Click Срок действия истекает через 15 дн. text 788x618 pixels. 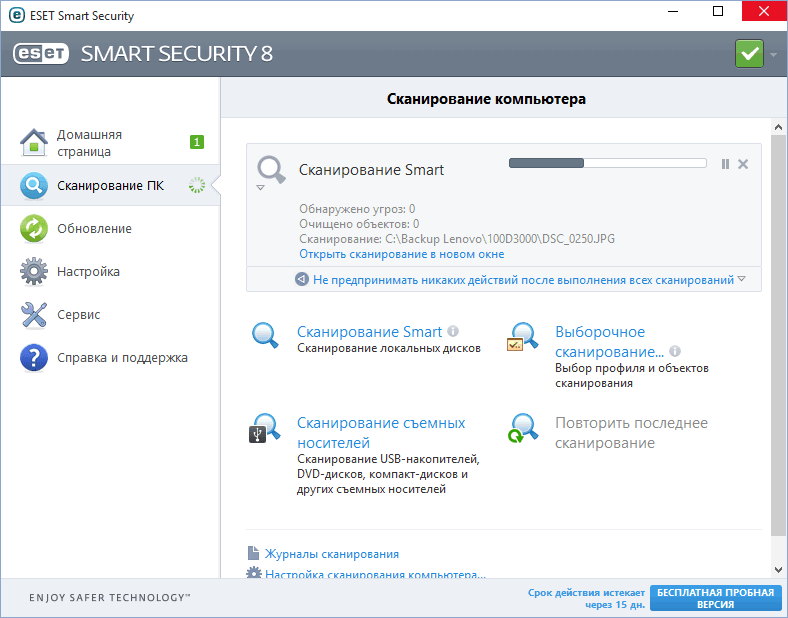click(586, 598)
